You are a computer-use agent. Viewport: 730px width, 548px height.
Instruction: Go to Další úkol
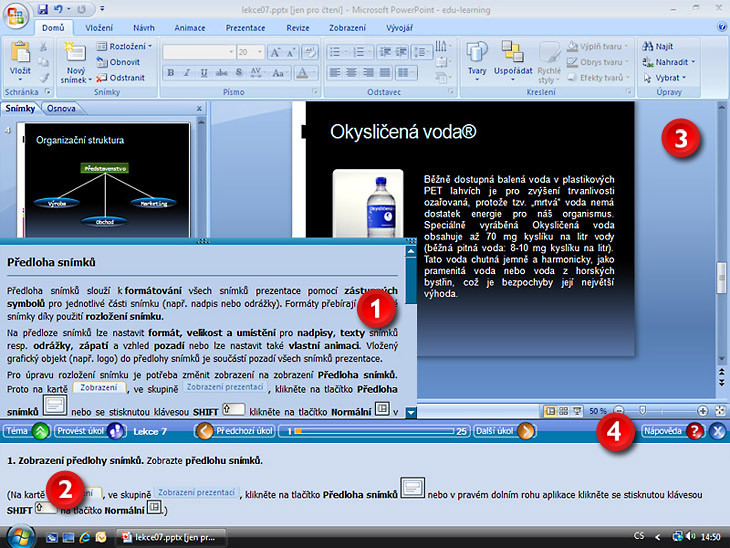pos(504,431)
